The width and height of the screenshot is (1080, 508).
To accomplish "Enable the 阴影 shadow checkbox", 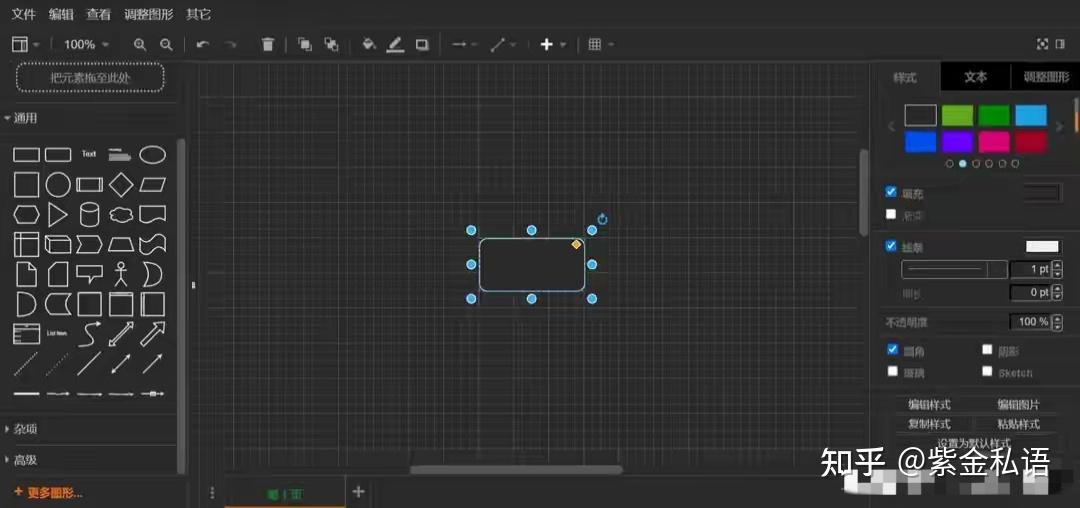I will [x=987, y=350].
